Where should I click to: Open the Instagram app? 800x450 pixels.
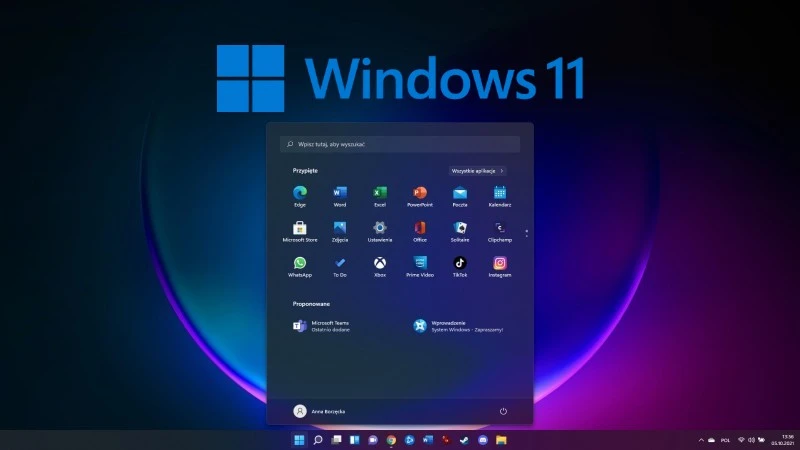pos(499,267)
